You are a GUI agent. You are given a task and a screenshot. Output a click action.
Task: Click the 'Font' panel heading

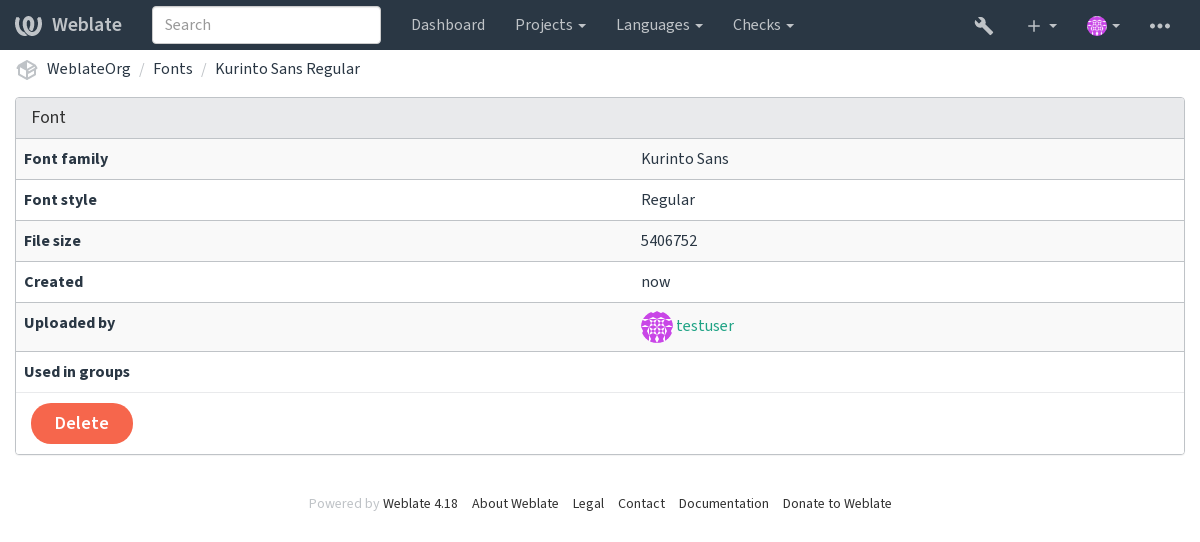[49, 117]
